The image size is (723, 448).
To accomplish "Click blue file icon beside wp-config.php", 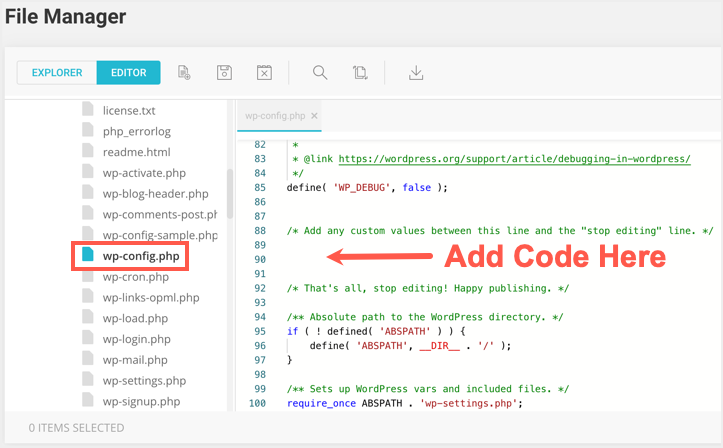I will (x=88, y=254).
